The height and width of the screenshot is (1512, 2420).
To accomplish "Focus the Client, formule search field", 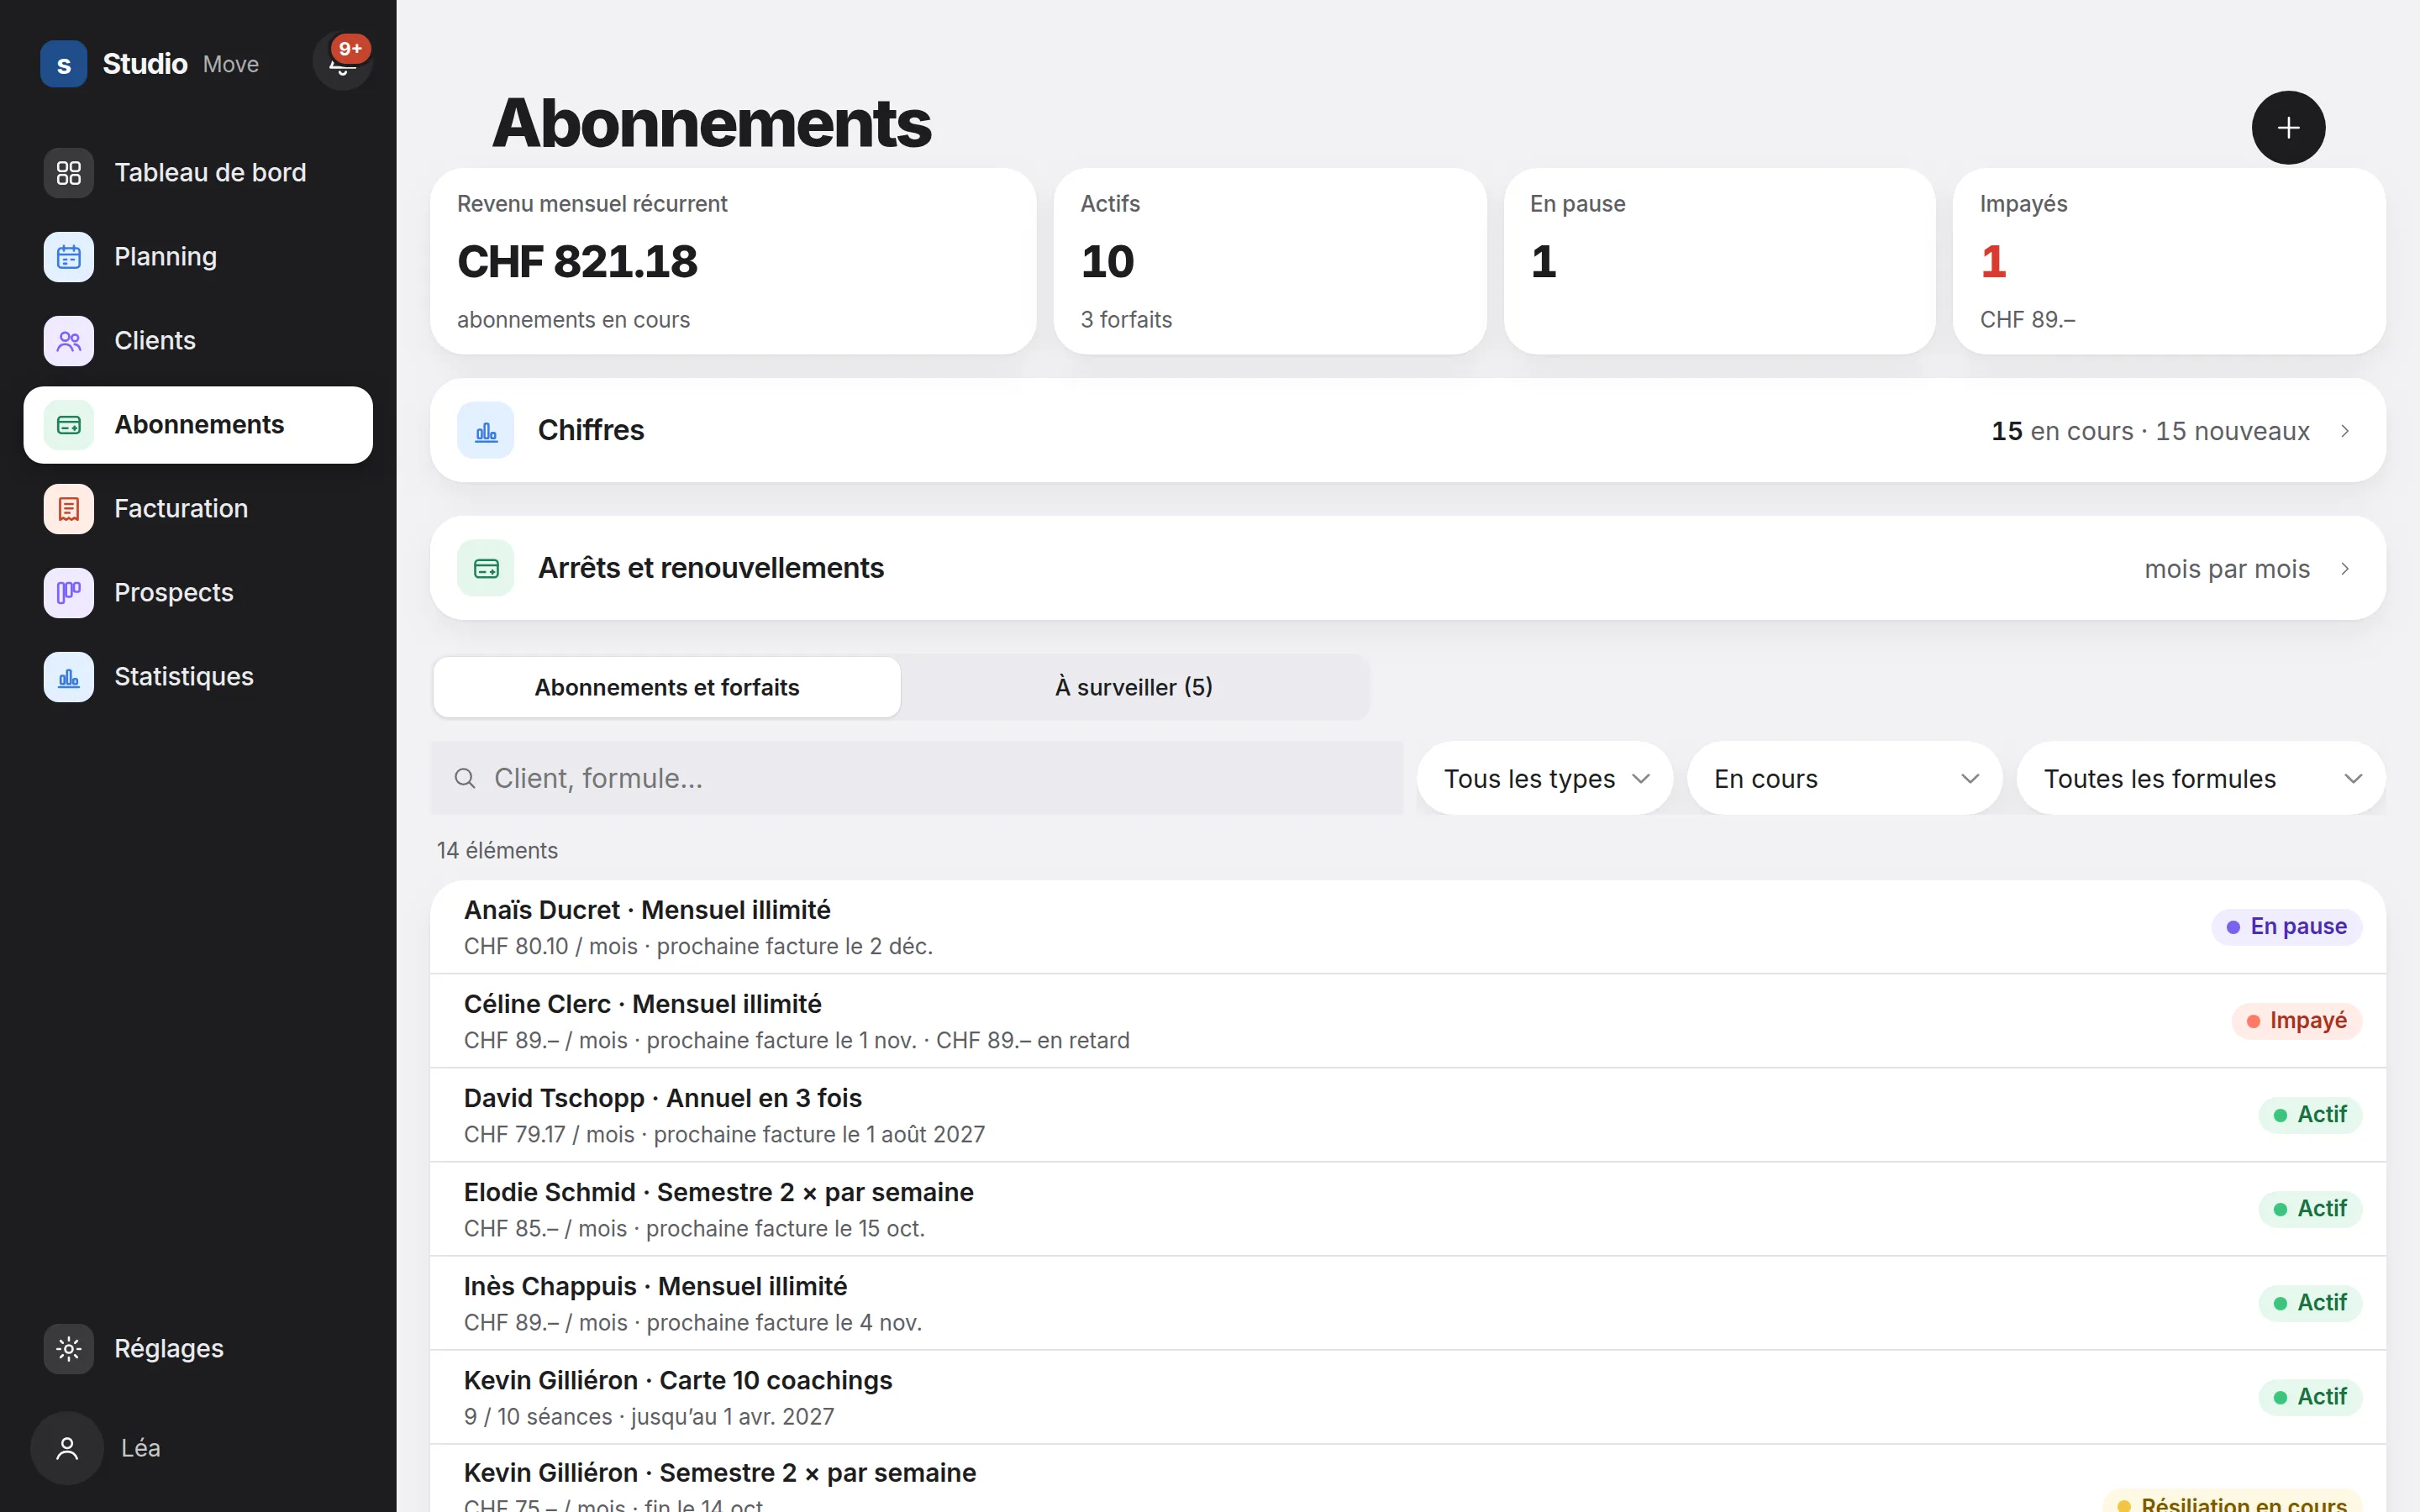I will pyautogui.click(x=917, y=778).
